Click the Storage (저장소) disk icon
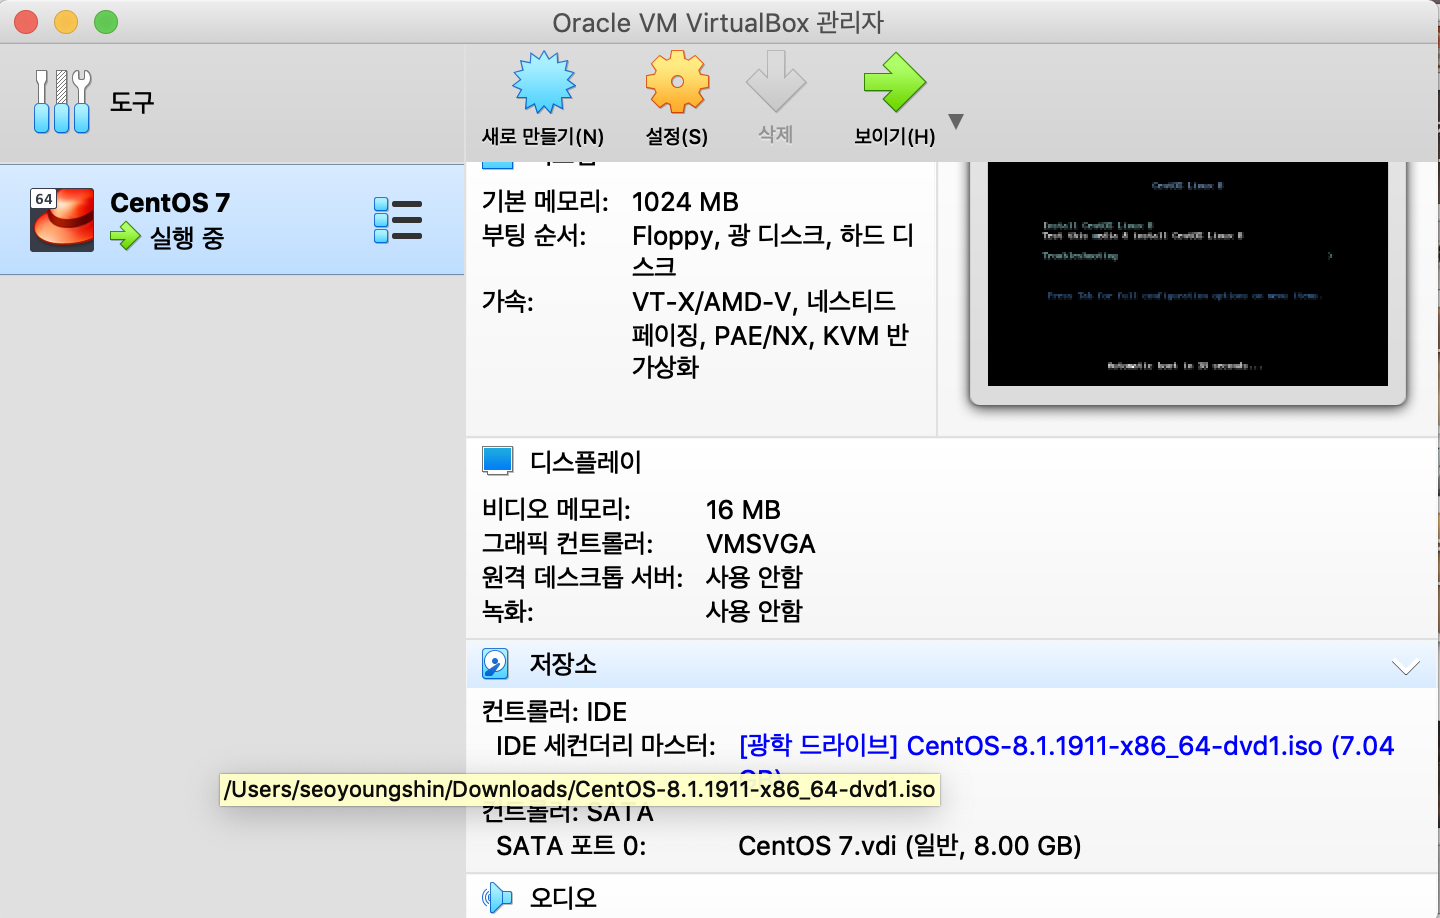The image size is (1440, 918). [x=496, y=664]
